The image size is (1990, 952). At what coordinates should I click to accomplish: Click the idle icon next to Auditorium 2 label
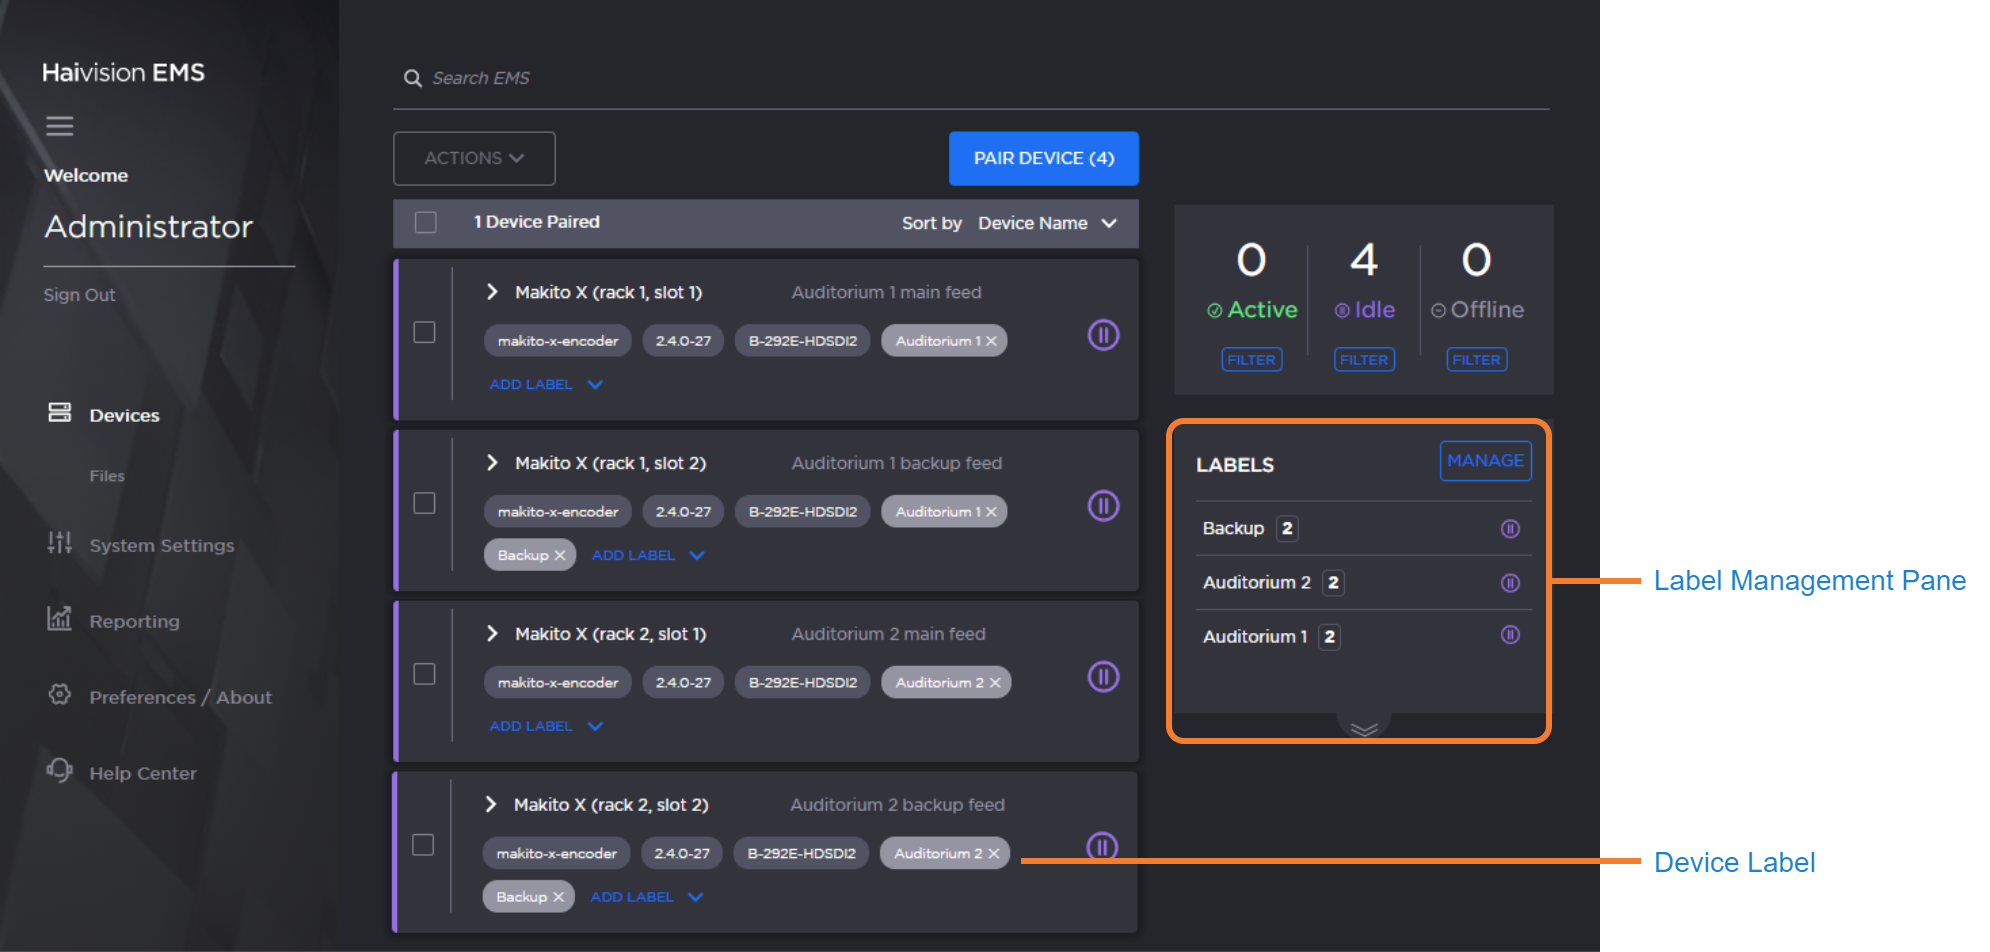point(1510,583)
